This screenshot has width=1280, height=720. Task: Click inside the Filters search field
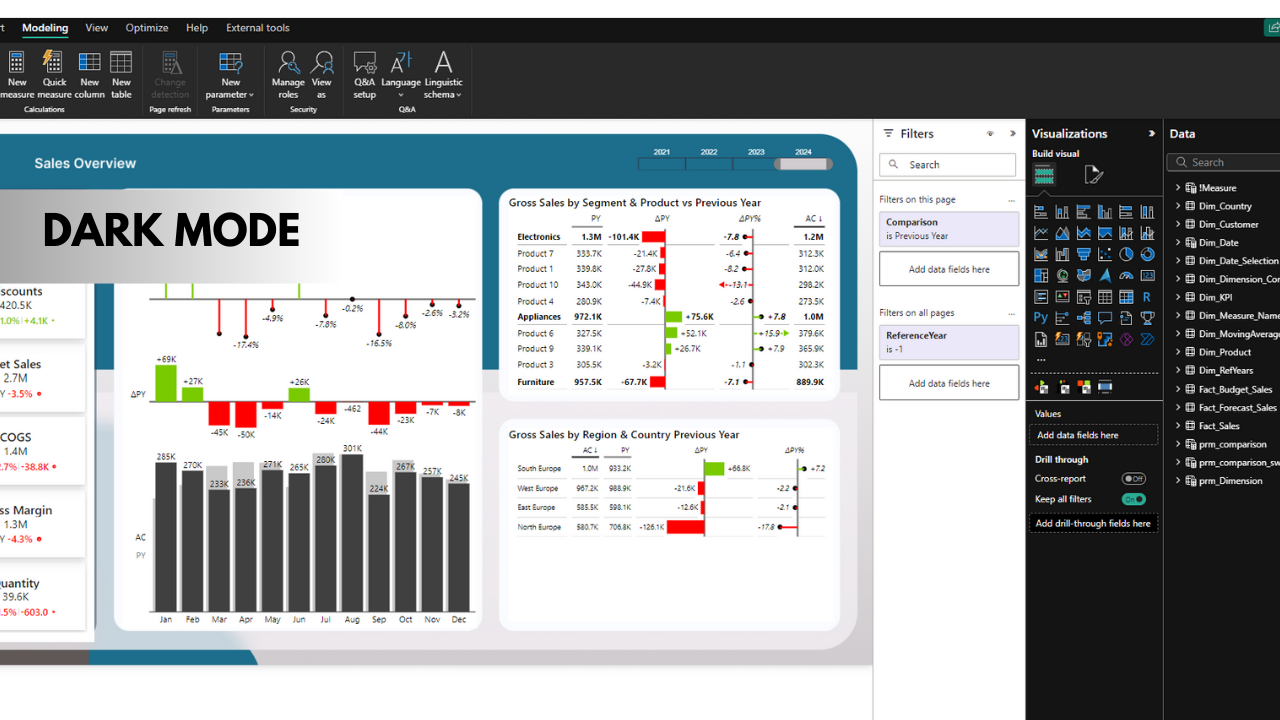point(947,164)
